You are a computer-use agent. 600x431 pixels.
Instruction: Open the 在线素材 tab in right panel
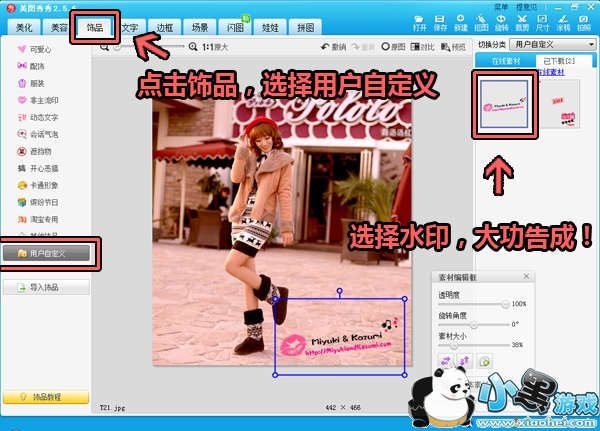(505, 61)
